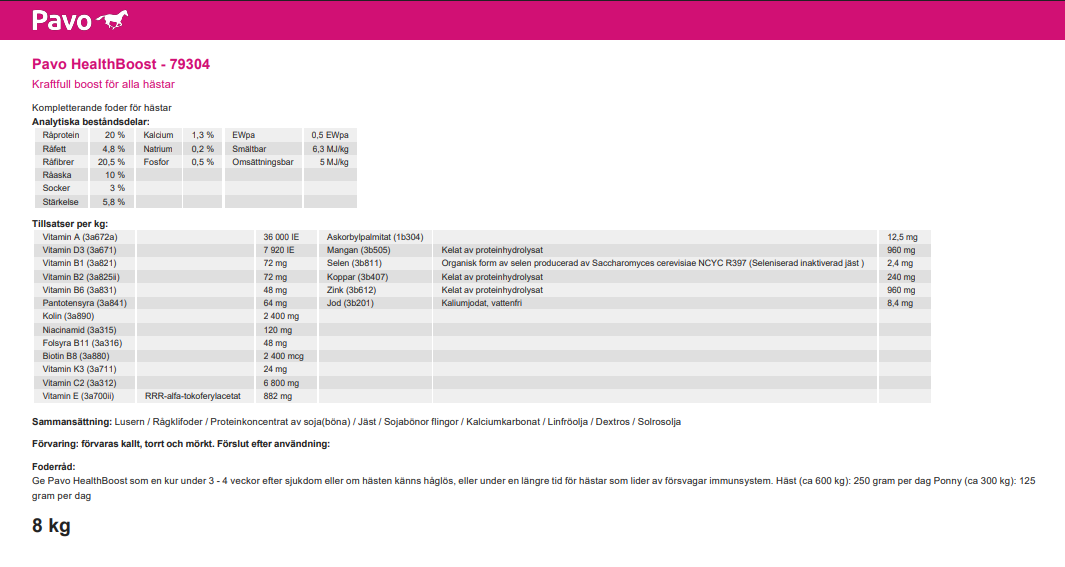Viewport: 1065px width, 567px height.
Task: Click the '4,8 %' value
Action: click(x=114, y=149)
